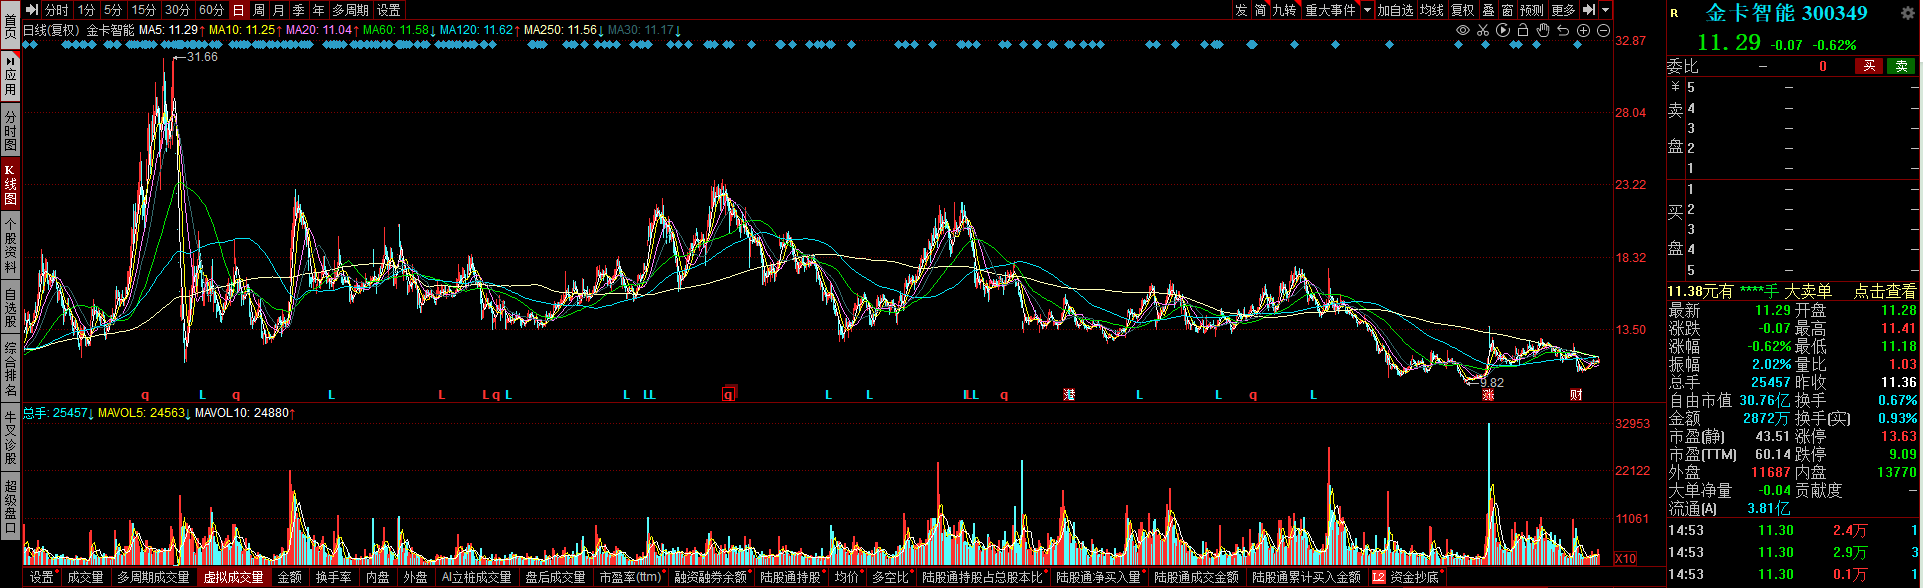Viewport: 1923px width, 588px height.
Task: Zoom in with the plus circle icon
Action: [1583, 31]
